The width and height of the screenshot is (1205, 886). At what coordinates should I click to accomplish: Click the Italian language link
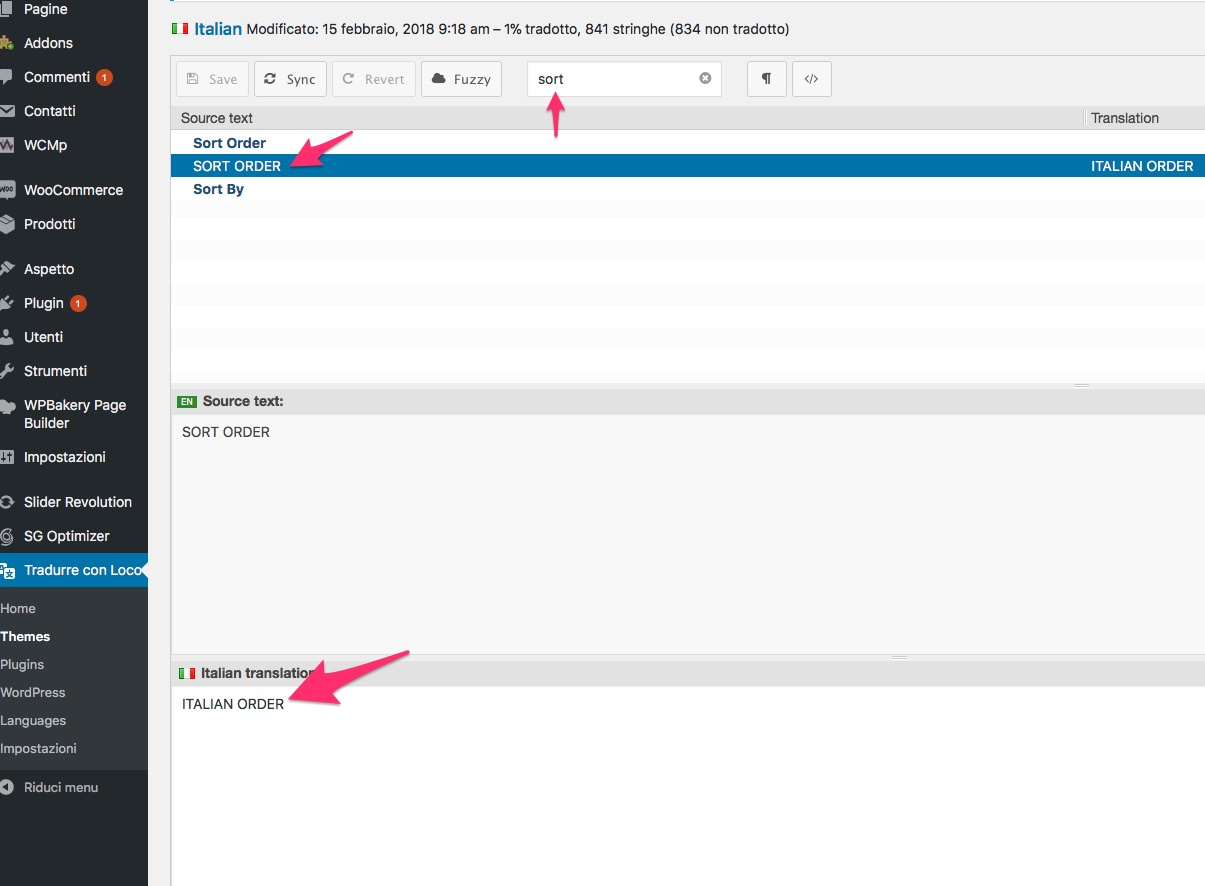218,29
